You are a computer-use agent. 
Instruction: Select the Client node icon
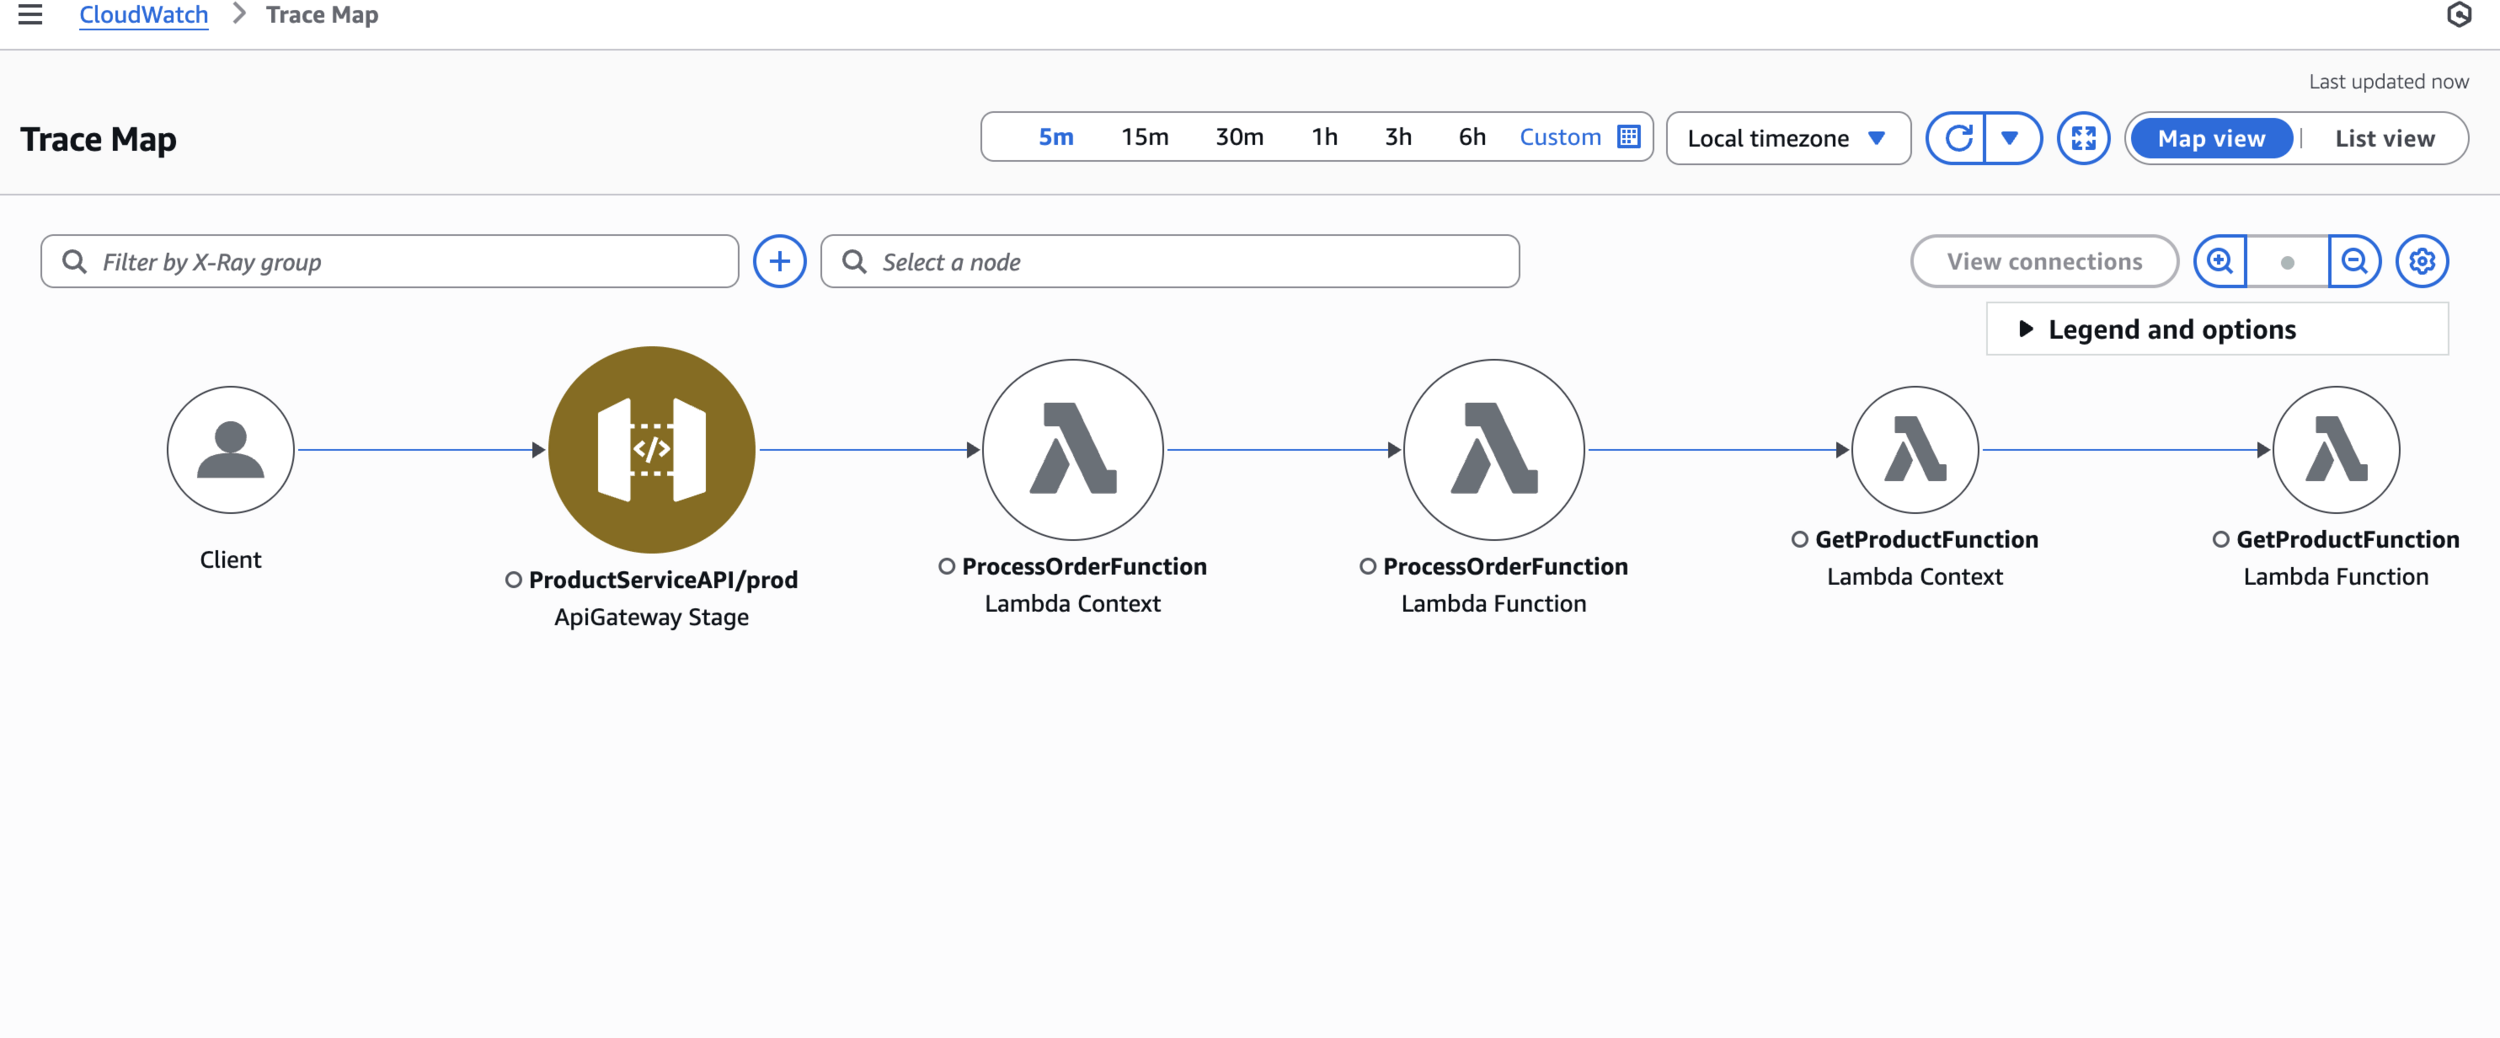[x=231, y=450]
